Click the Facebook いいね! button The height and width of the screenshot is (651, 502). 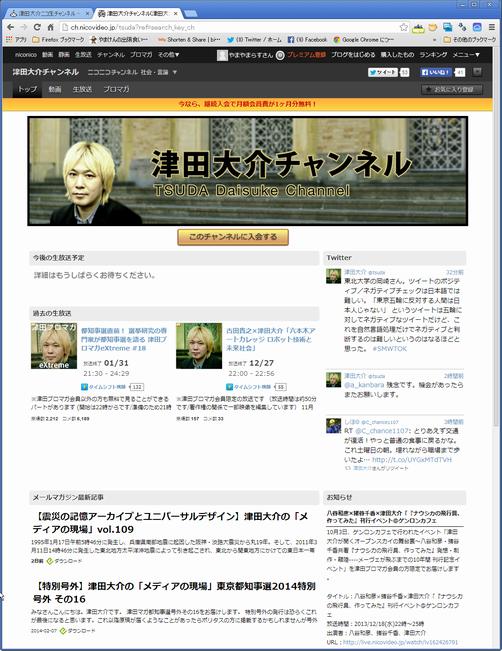(436, 72)
